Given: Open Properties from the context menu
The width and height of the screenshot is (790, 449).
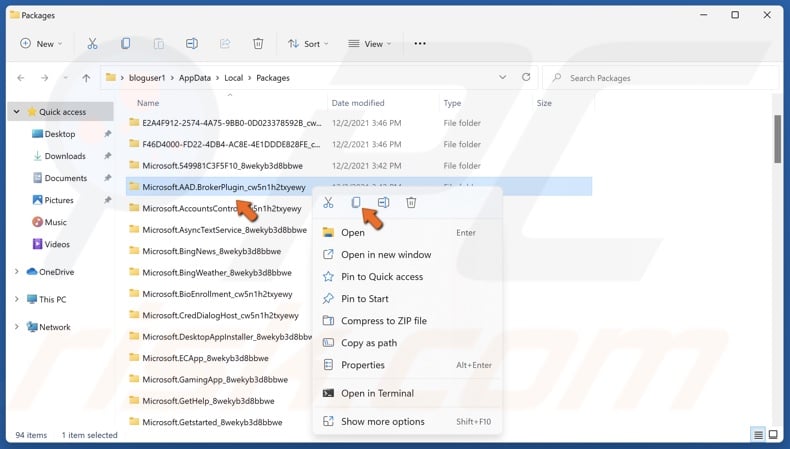Looking at the screenshot, I should (x=407, y=365).
